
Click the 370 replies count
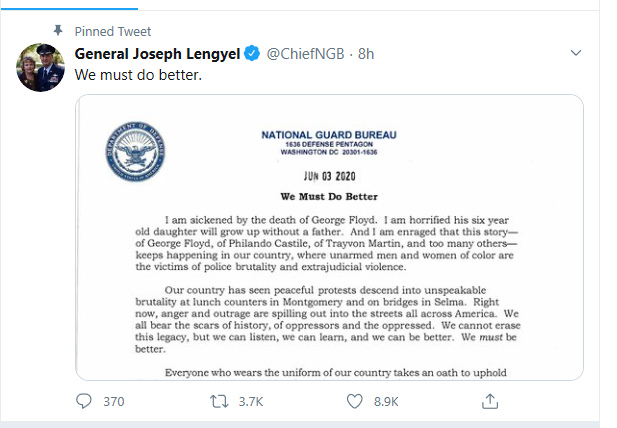tap(113, 402)
